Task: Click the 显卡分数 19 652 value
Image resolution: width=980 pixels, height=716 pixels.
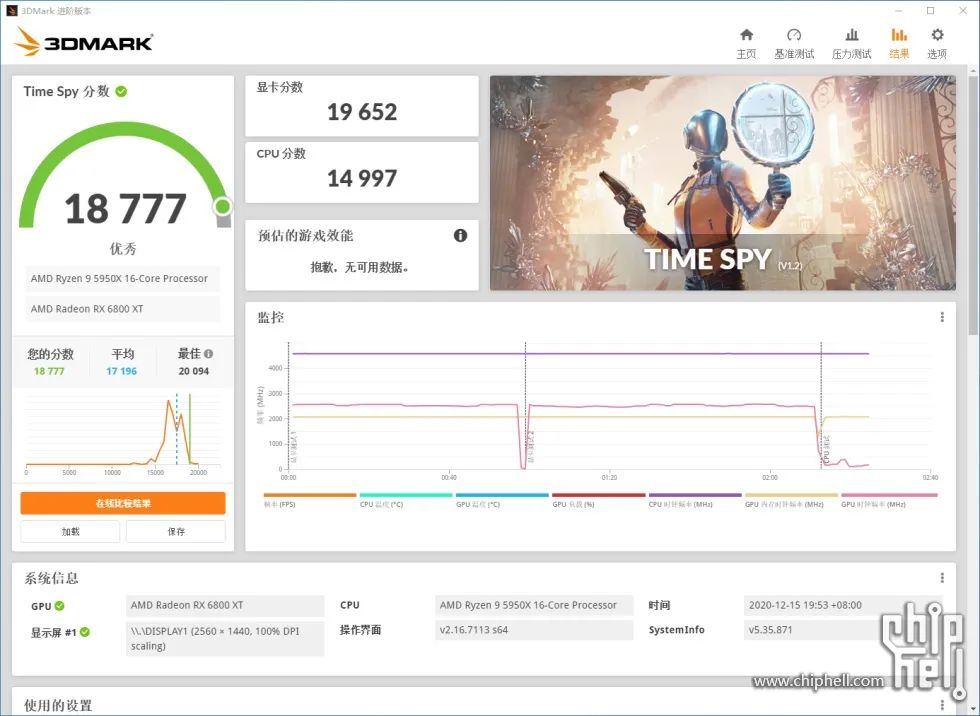Action: (362, 112)
